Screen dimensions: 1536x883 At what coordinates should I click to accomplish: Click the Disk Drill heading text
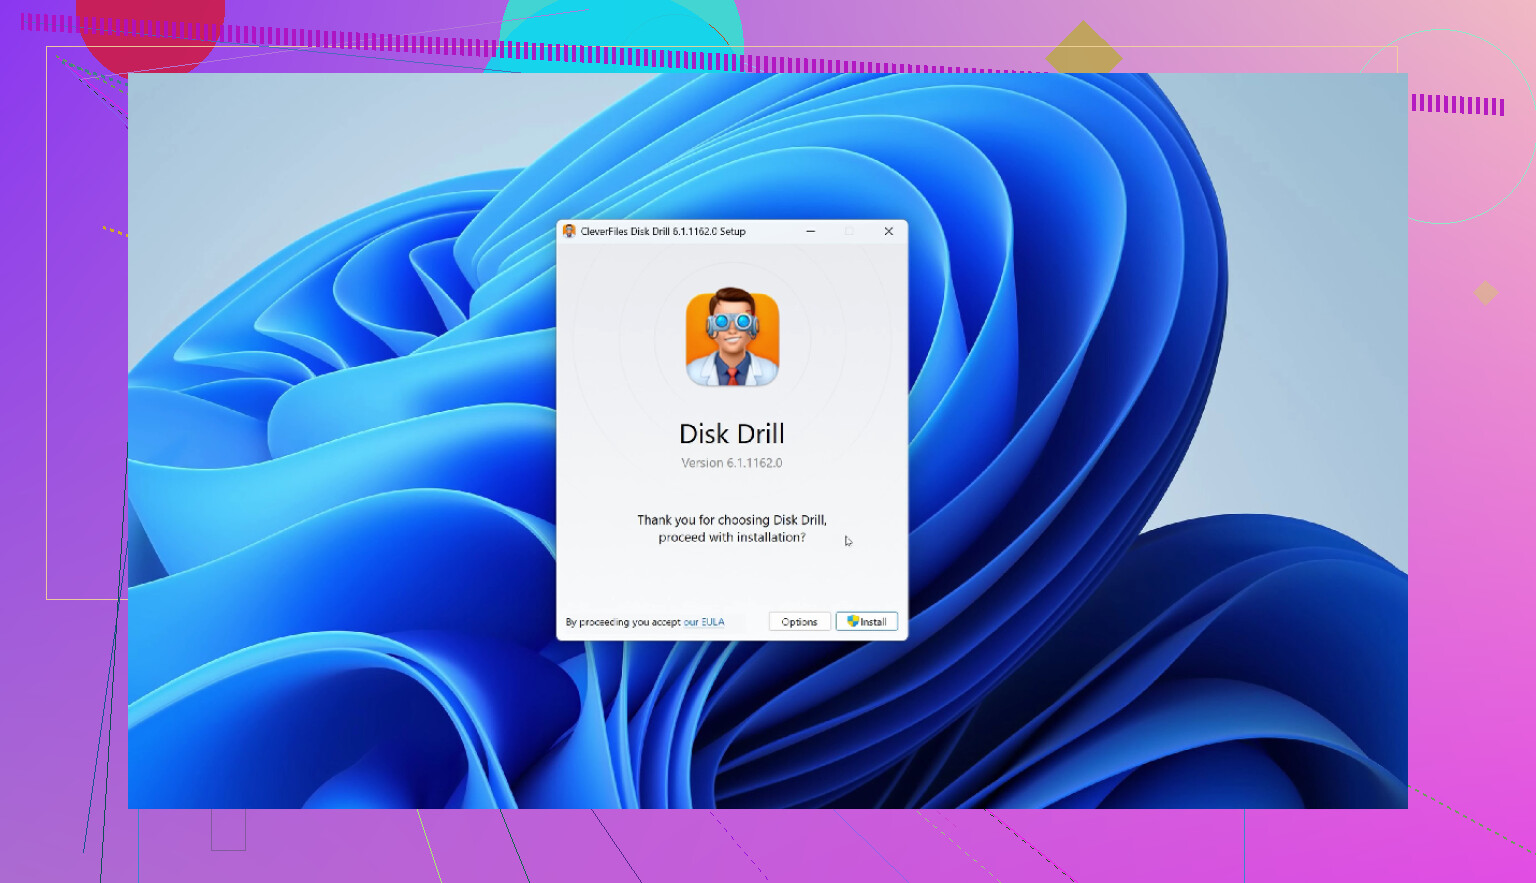732,434
